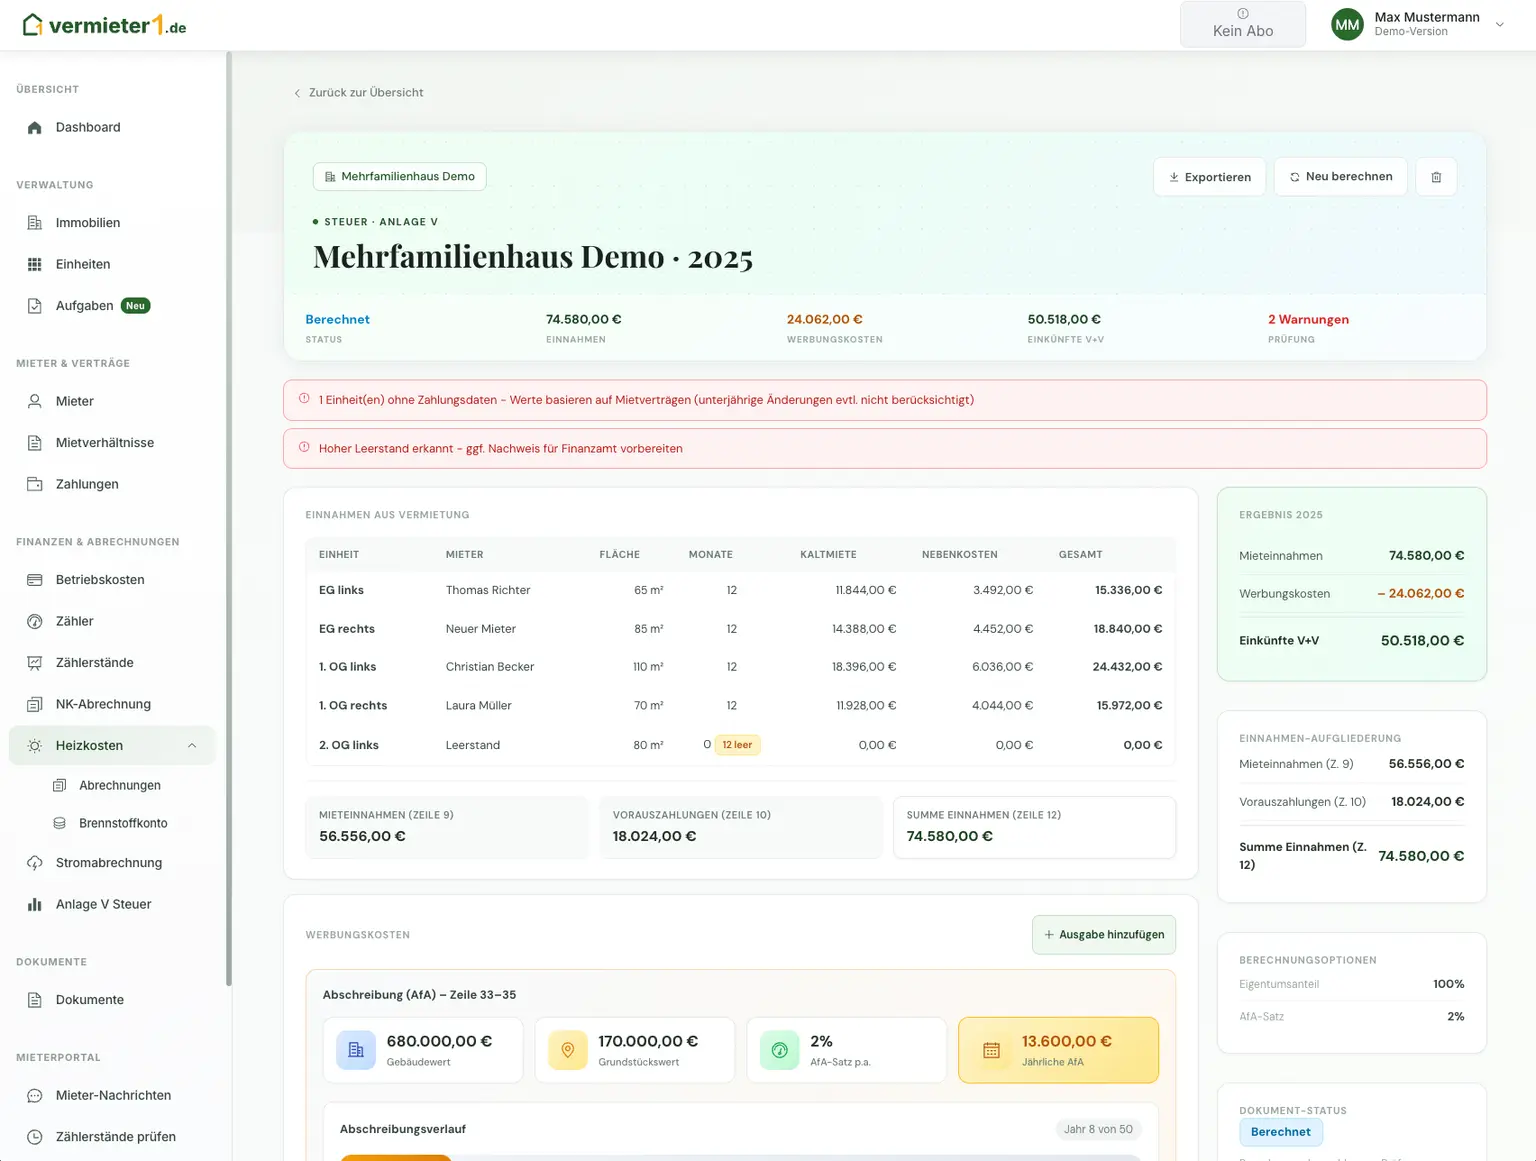This screenshot has height=1161, width=1536.
Task: Click the Hoher Leerstand warning banner
Action: (x=885, y=449)
